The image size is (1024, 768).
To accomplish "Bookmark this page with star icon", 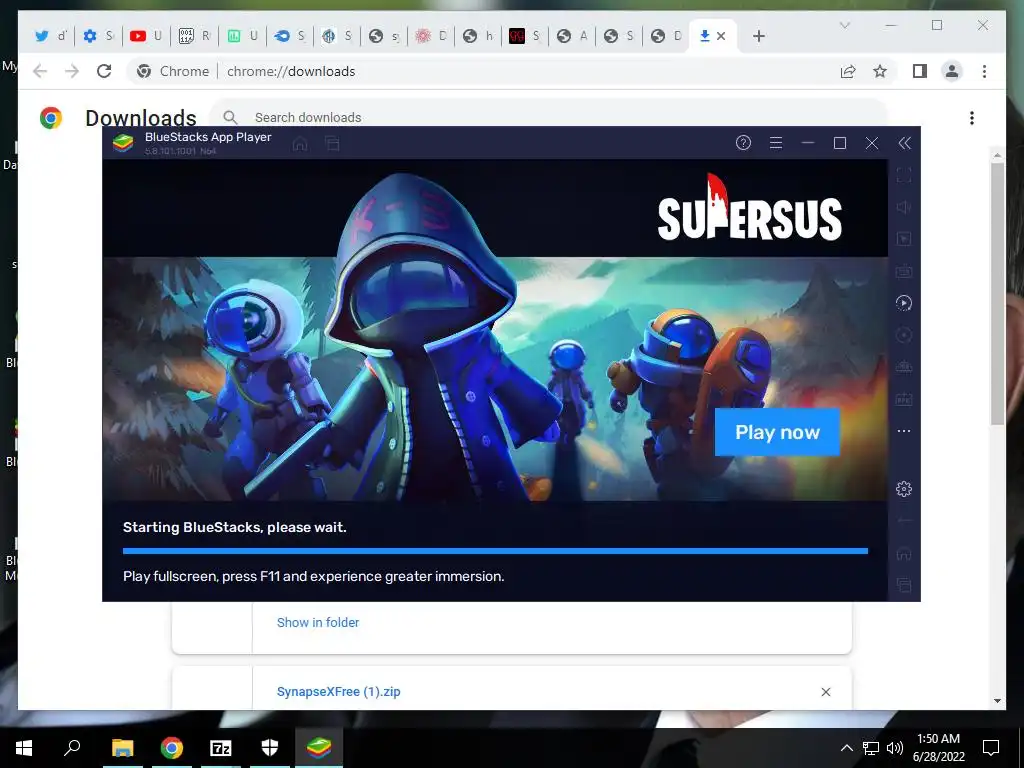I will click(x=880, y=71).
